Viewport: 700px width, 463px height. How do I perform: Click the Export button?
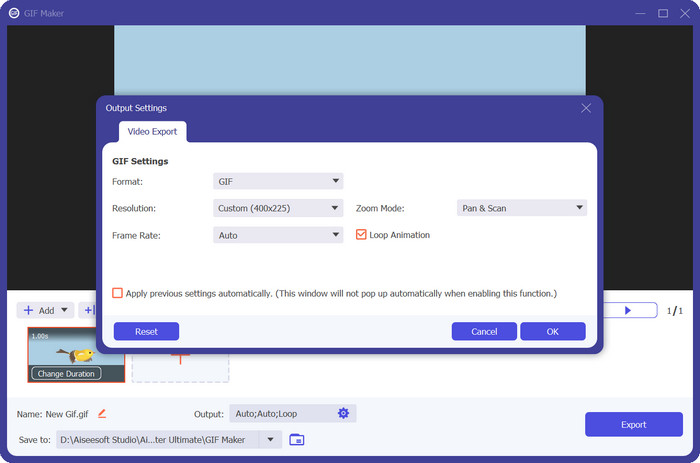point(633,424)
